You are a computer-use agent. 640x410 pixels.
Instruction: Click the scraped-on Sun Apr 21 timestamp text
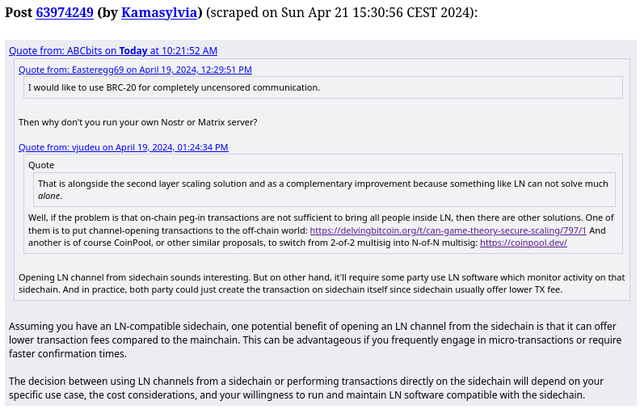(341, 13)
